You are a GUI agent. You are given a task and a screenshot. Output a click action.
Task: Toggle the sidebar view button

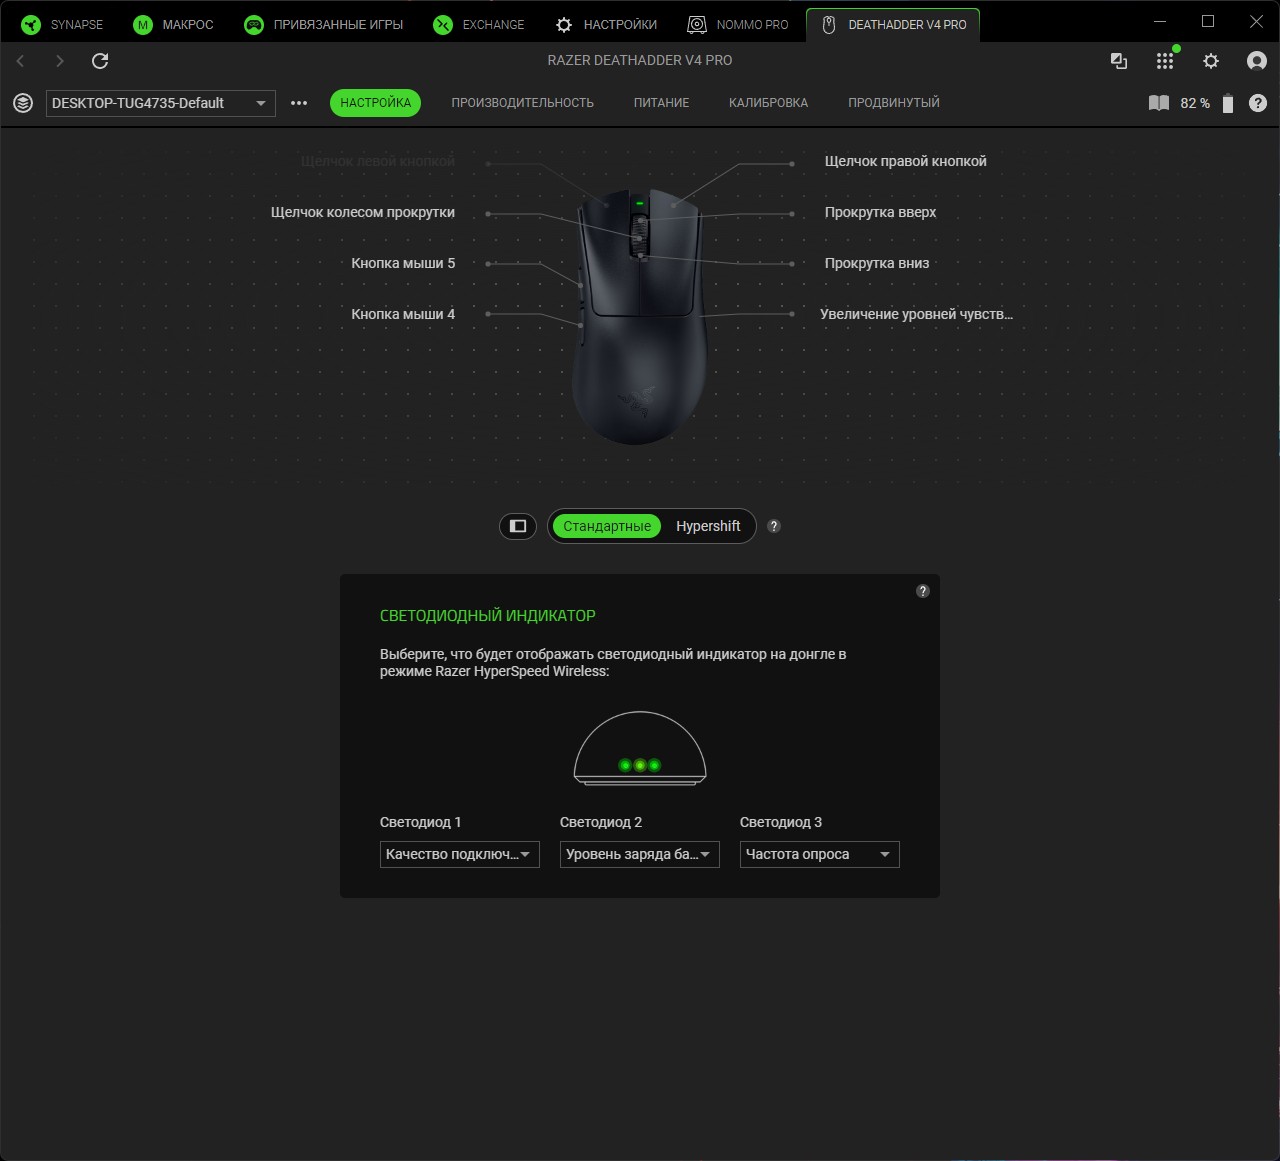tap(518, 526)
